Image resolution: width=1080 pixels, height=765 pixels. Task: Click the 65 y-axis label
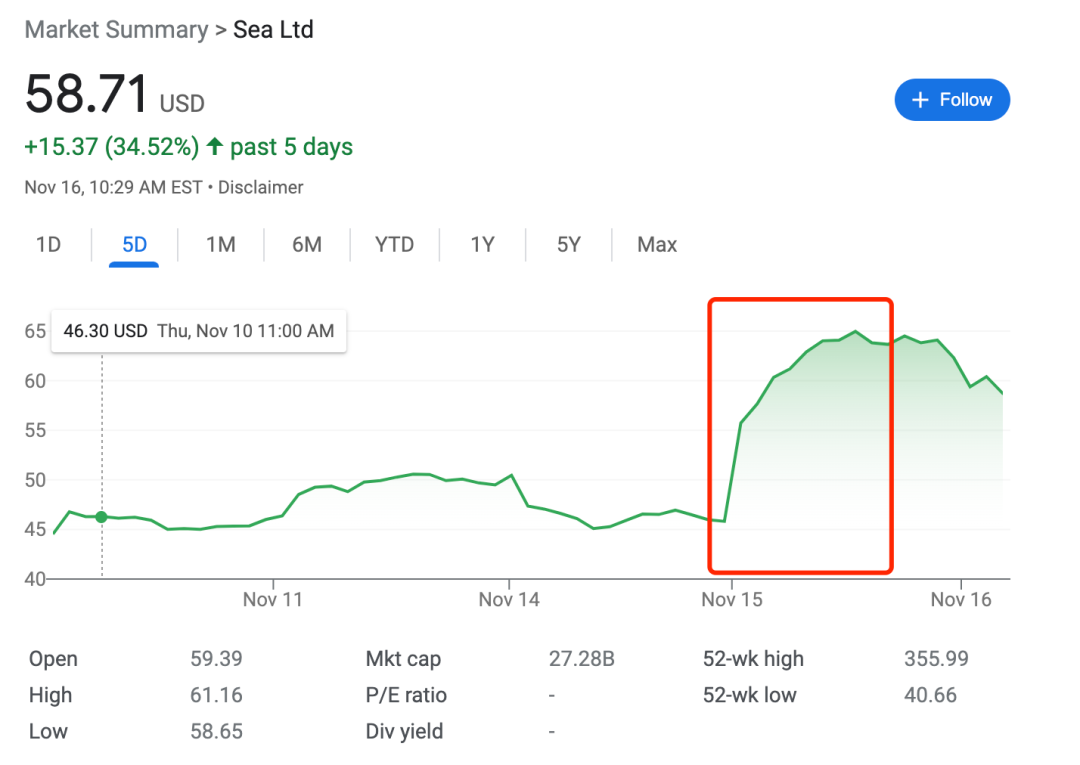35,331
